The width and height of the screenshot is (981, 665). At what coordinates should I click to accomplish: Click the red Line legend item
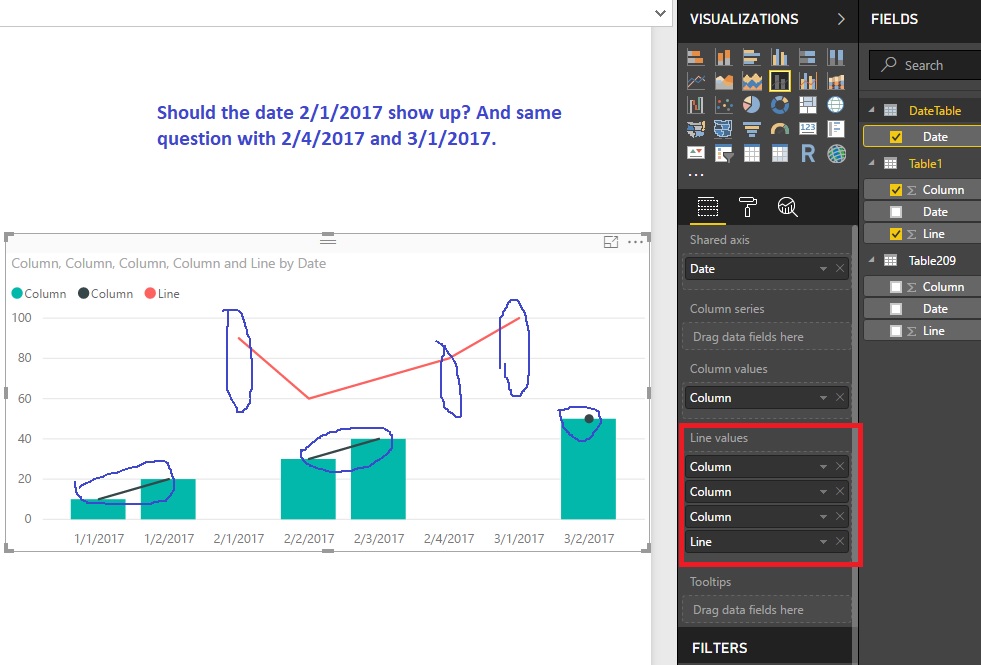point(162,293)
